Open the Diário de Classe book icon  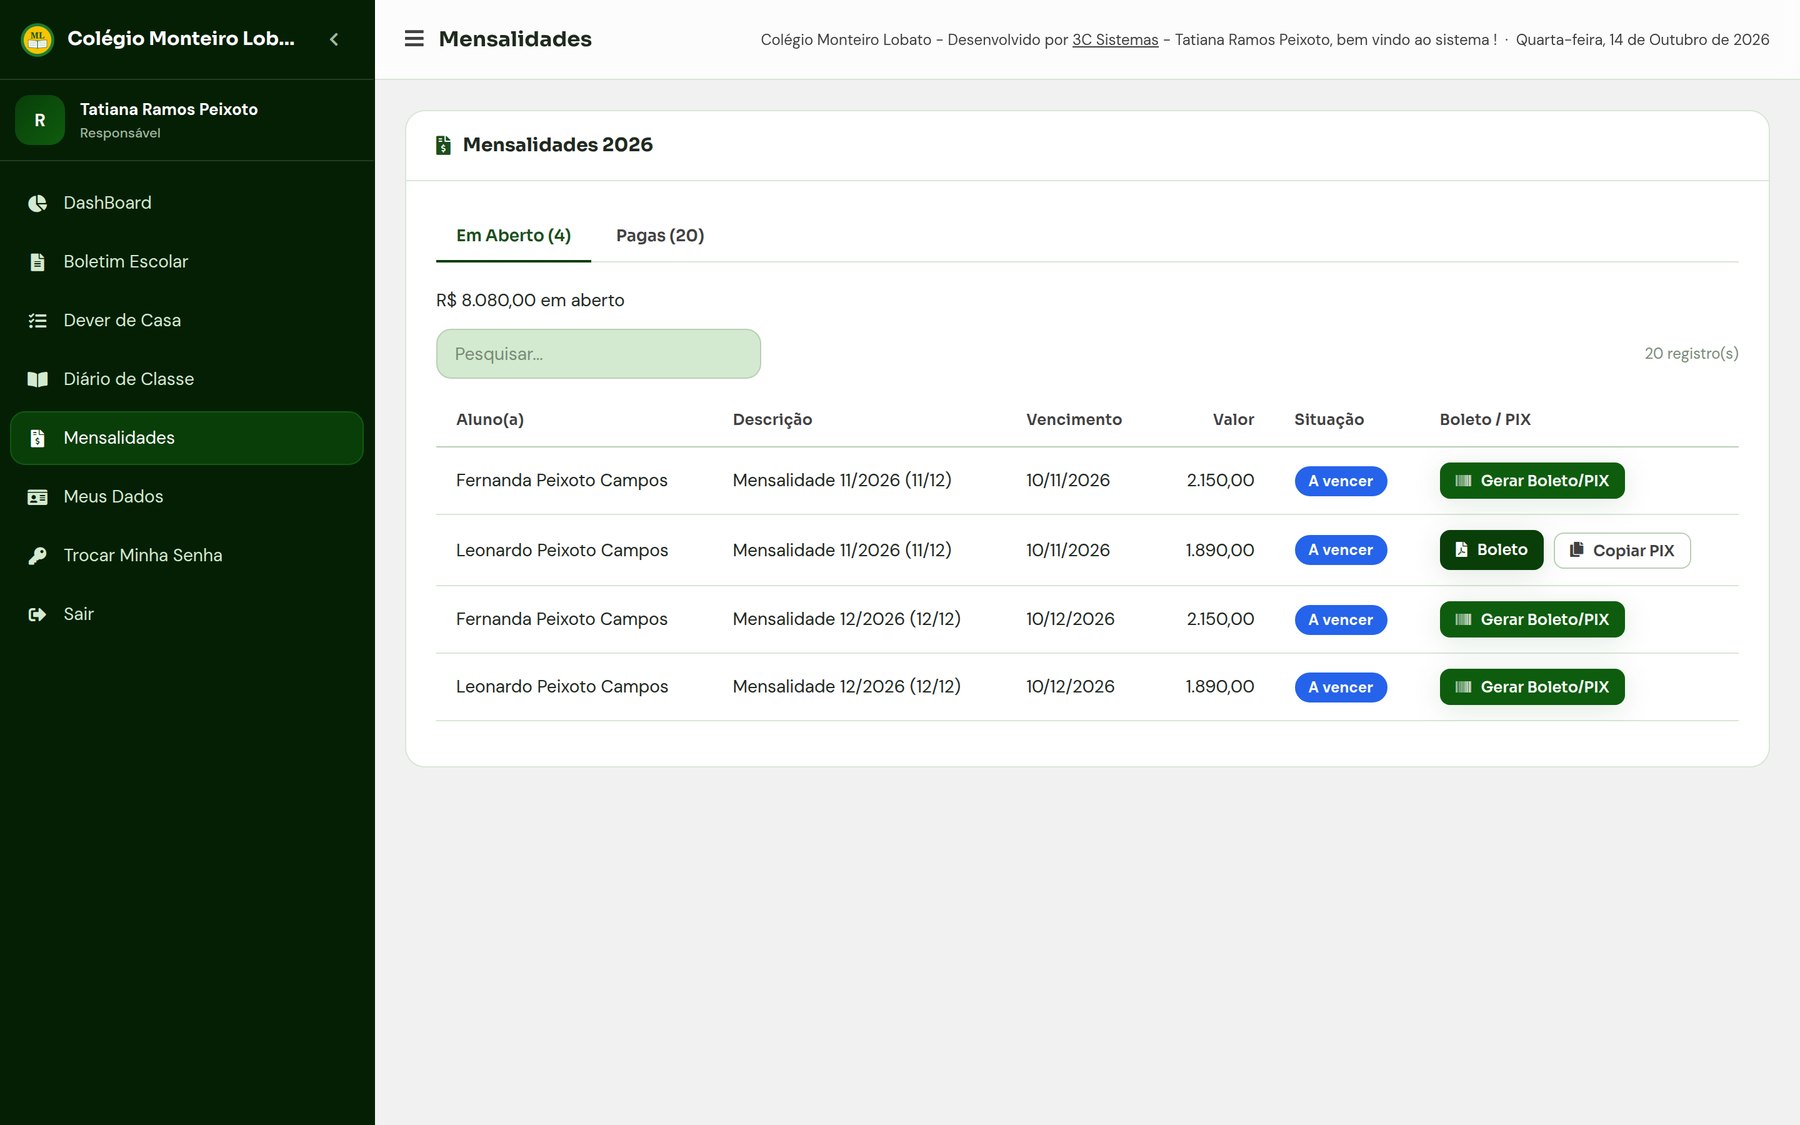(37, 379)
